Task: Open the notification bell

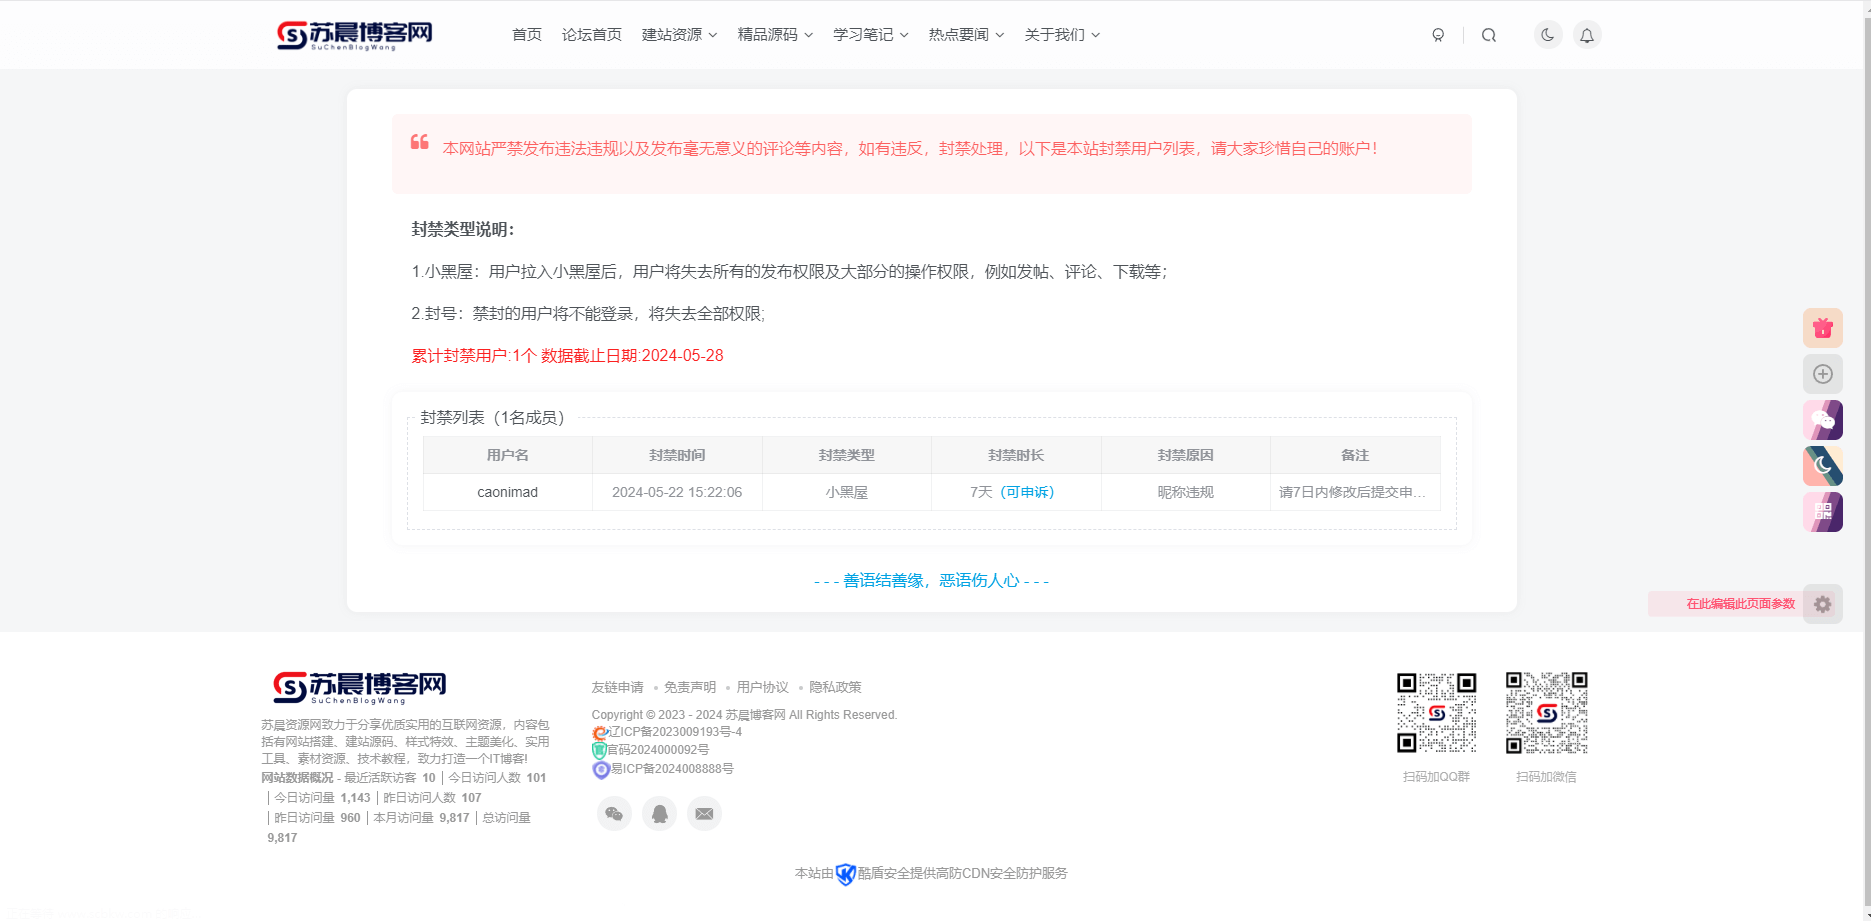Action: (1587, 35)
